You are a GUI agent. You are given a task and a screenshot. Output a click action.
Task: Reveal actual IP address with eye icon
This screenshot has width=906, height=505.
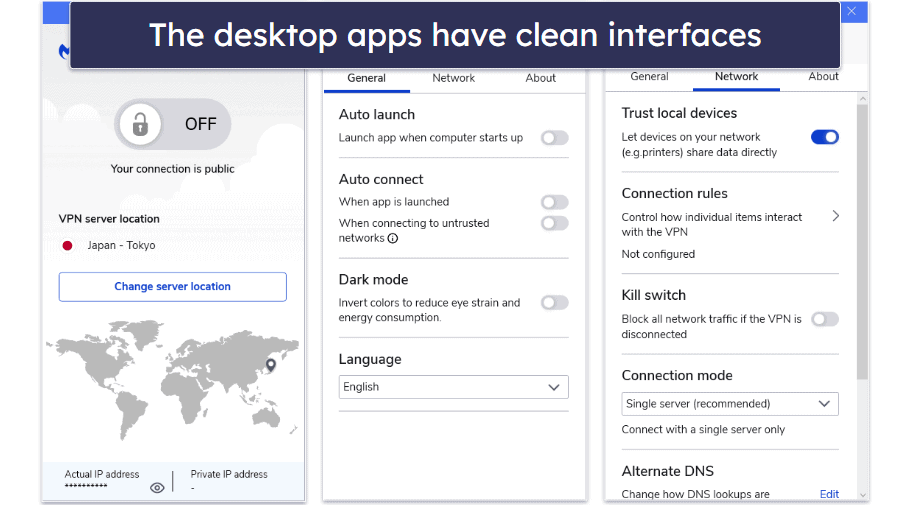pos(157,488)
